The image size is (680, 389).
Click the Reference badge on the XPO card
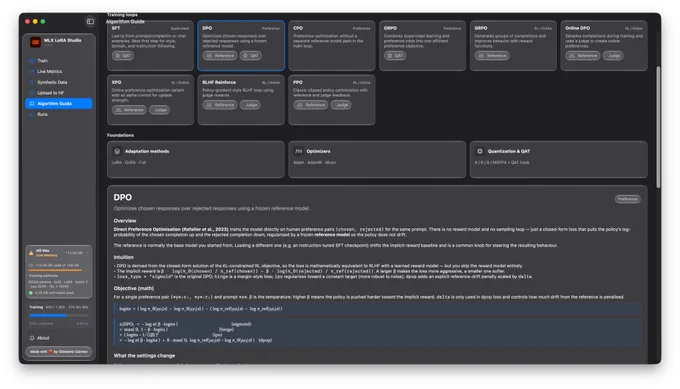(129, 110)
